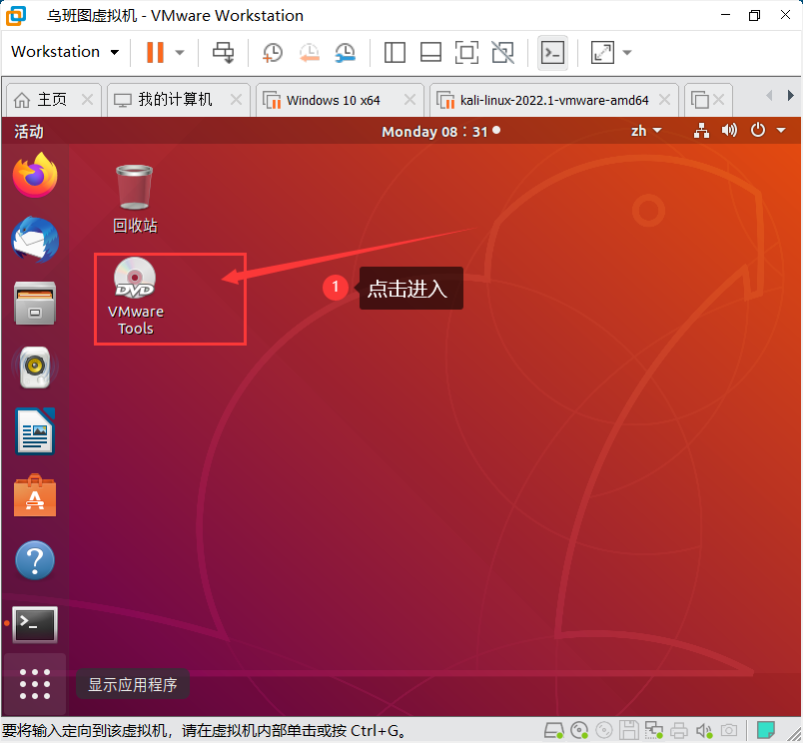Toggle the console view icon
The height and width of the screenshot is (743, 803).
pos(553,52)
